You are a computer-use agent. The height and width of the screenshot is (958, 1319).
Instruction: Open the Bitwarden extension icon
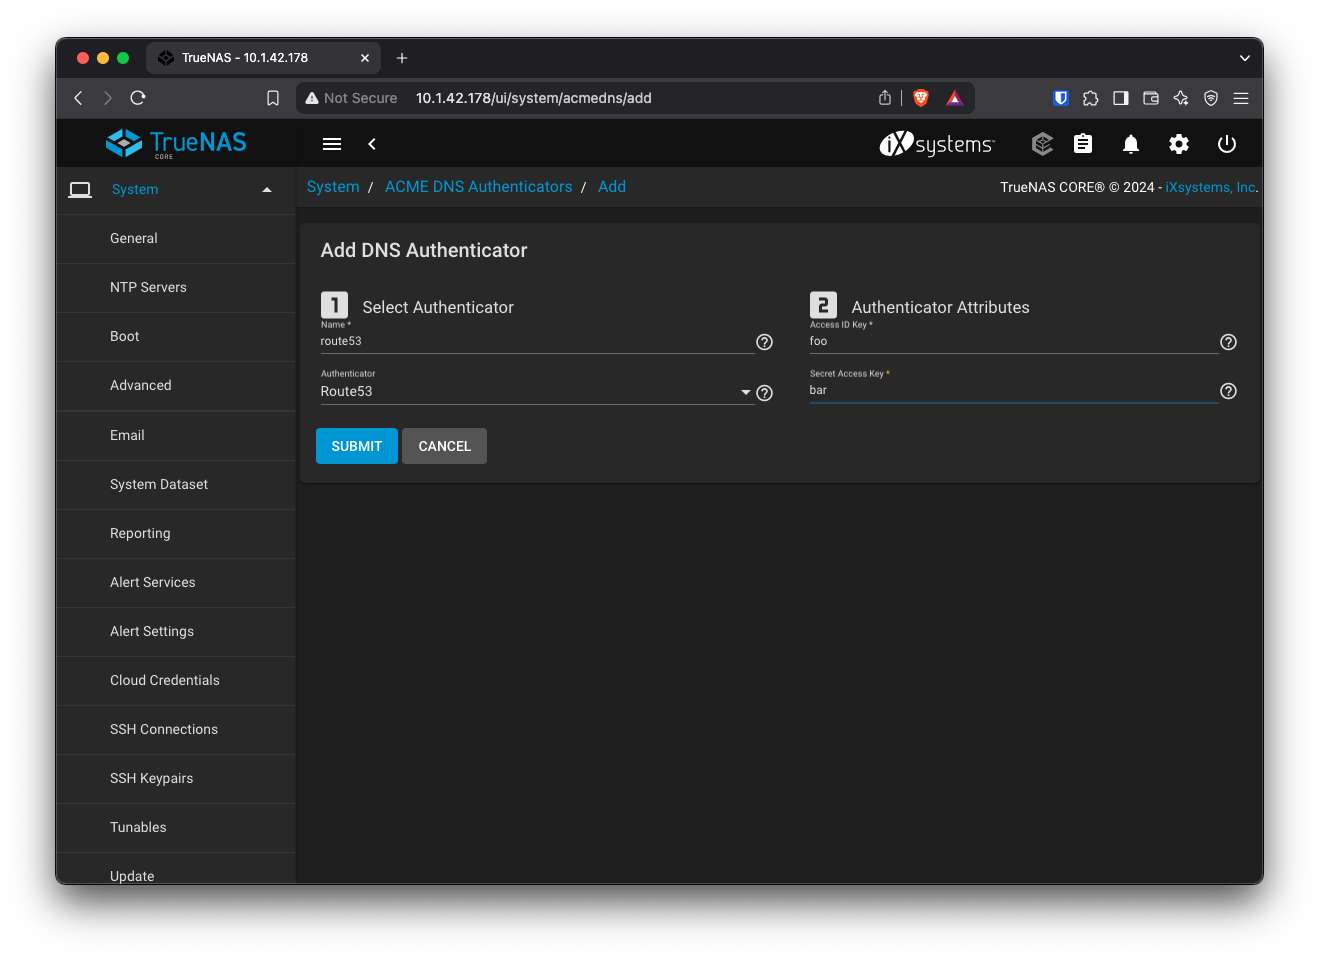pyautogui.click(x=1061, y=98)
